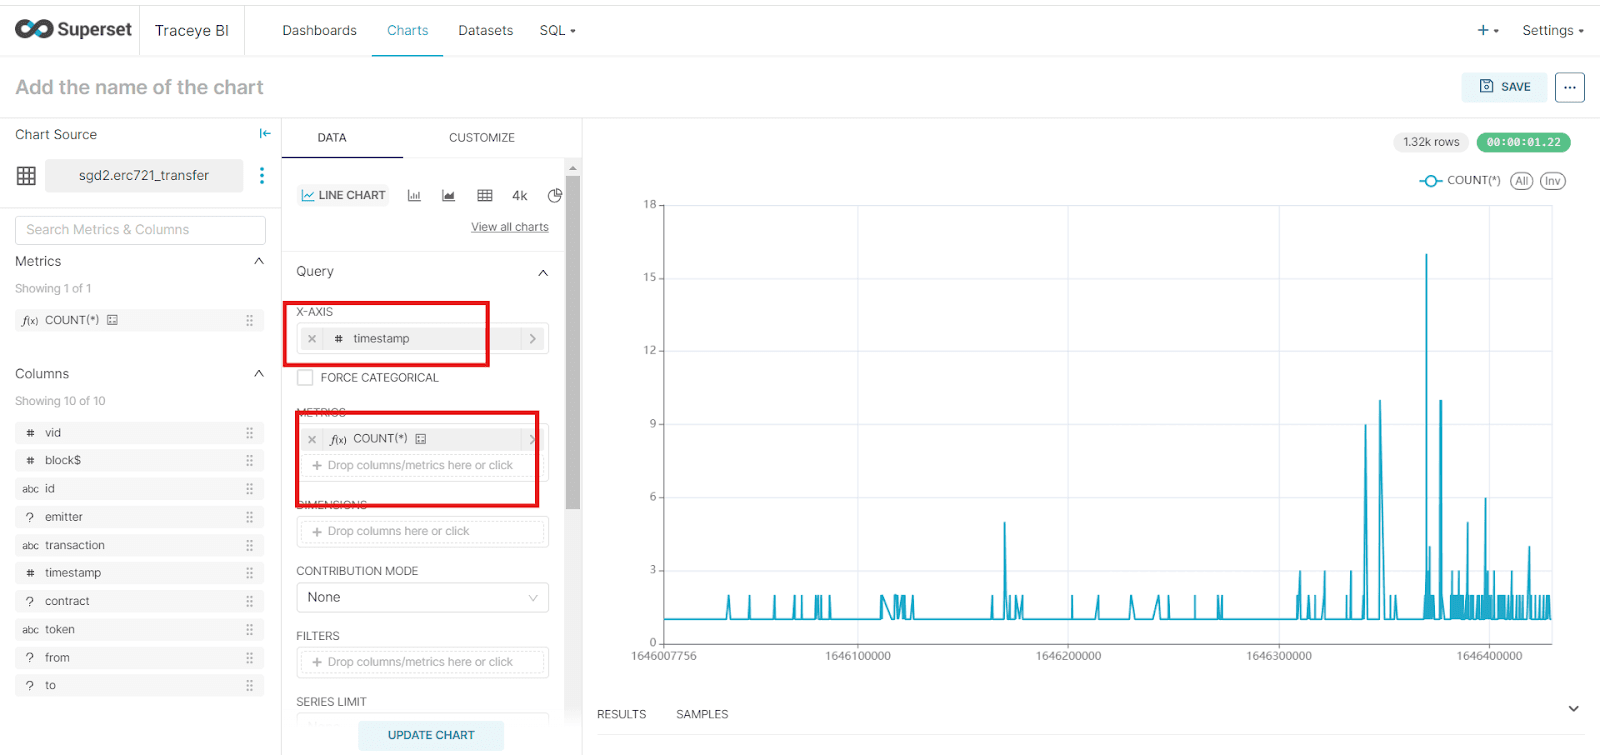
Task: Open the Results tab
Action: 622,714
